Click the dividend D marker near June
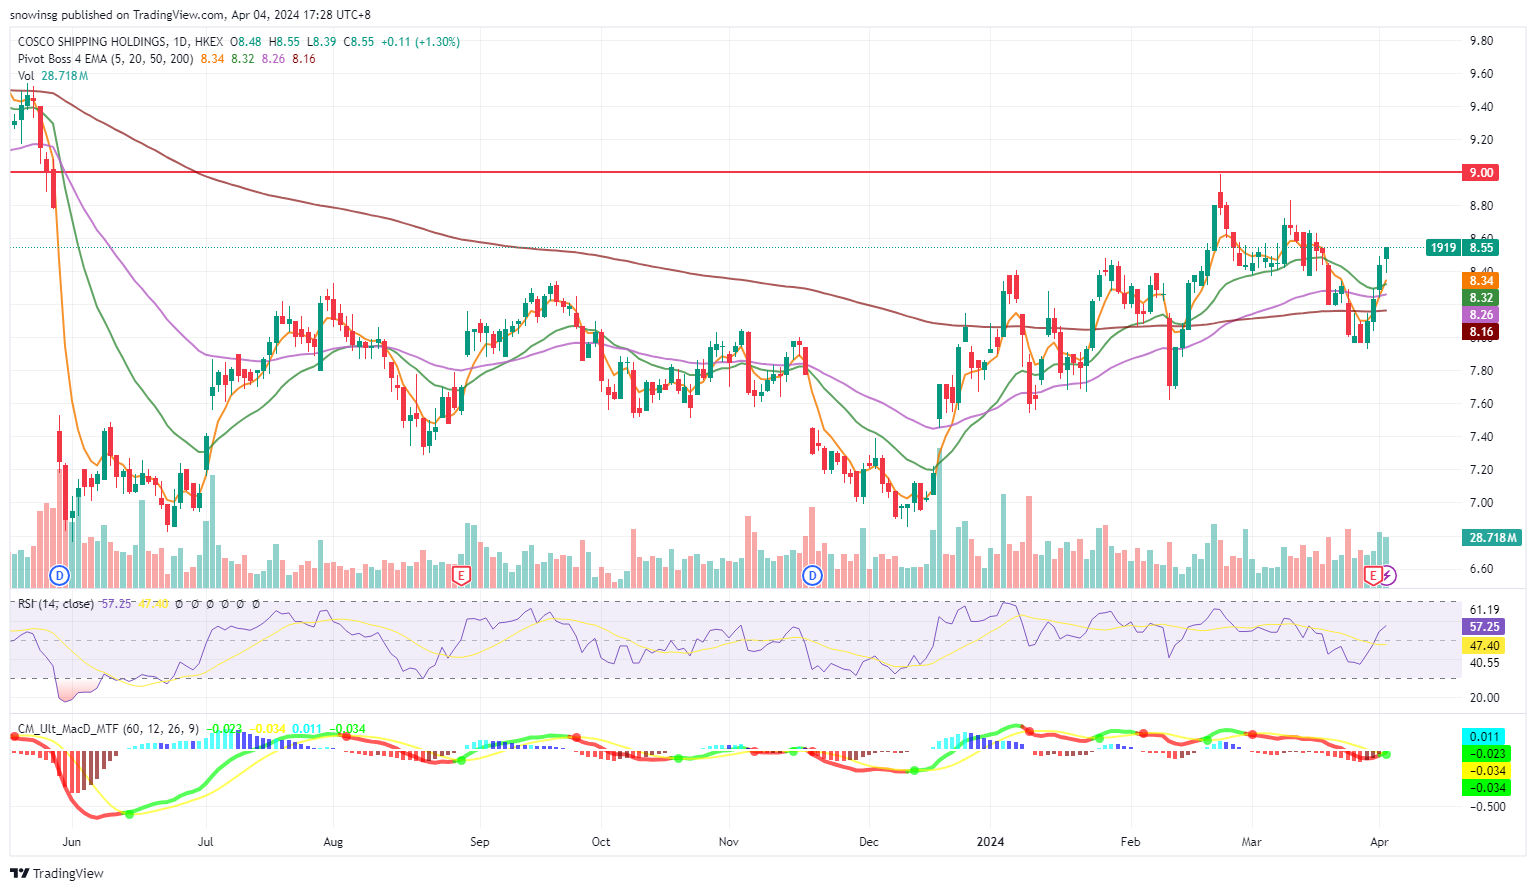 [x=60, y=575]
